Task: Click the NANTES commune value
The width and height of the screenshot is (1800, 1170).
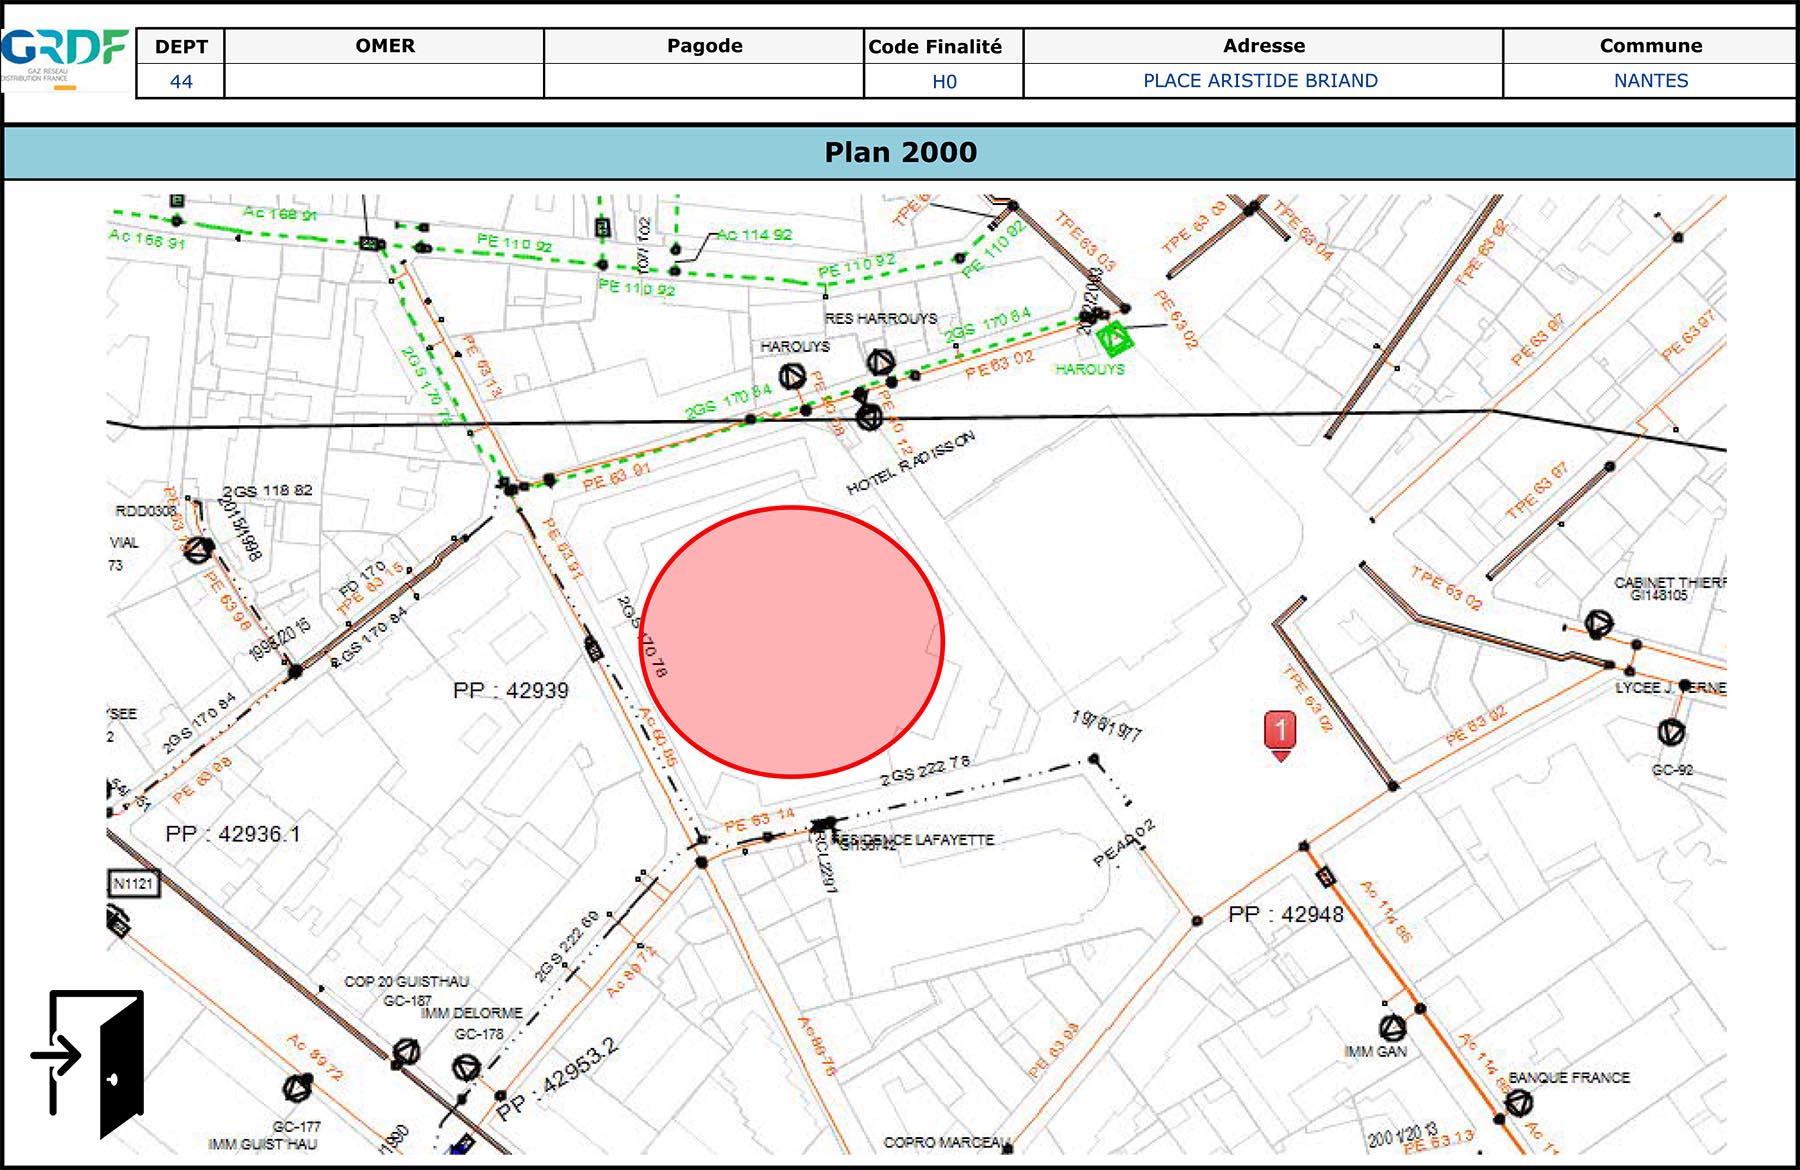Action: 1650,81
